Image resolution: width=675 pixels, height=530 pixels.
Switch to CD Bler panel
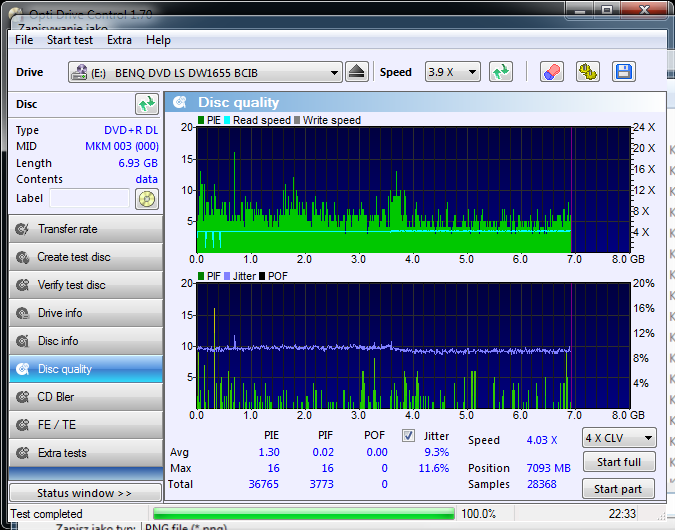[86, 397]
